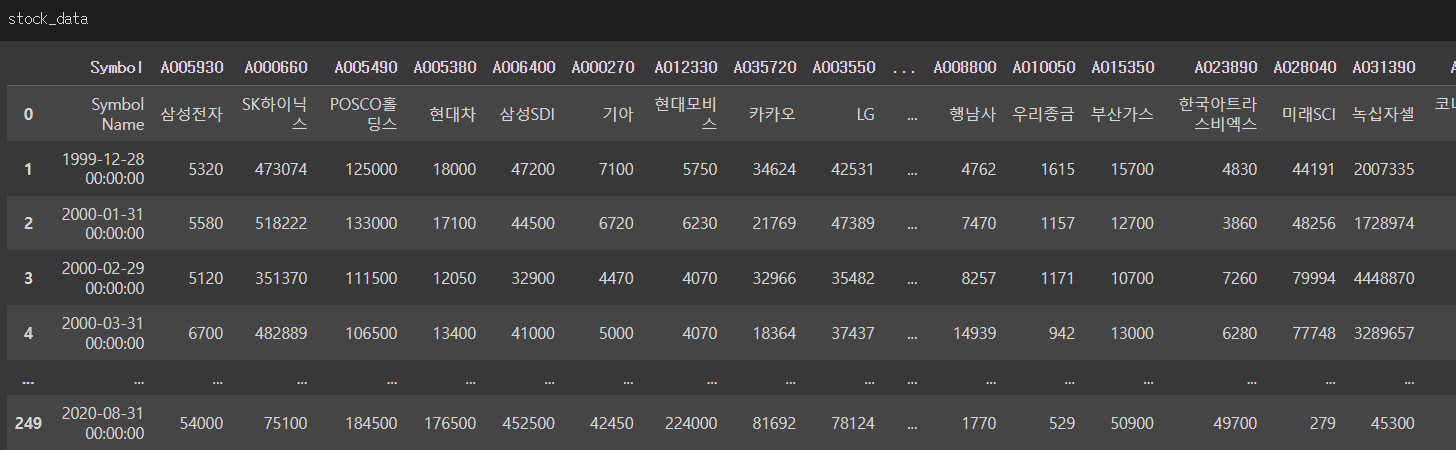
Task: Click the A000270 column header
Action: (603, 67)
